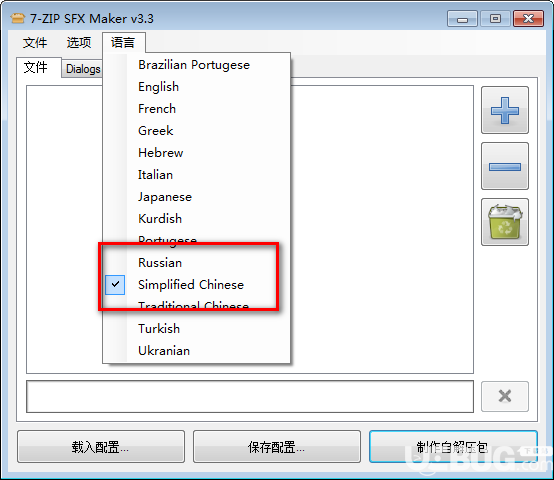Viewport: 554px width, 480px height.
Task: Switch to the Dialogs tab
Action: (83, 69)
